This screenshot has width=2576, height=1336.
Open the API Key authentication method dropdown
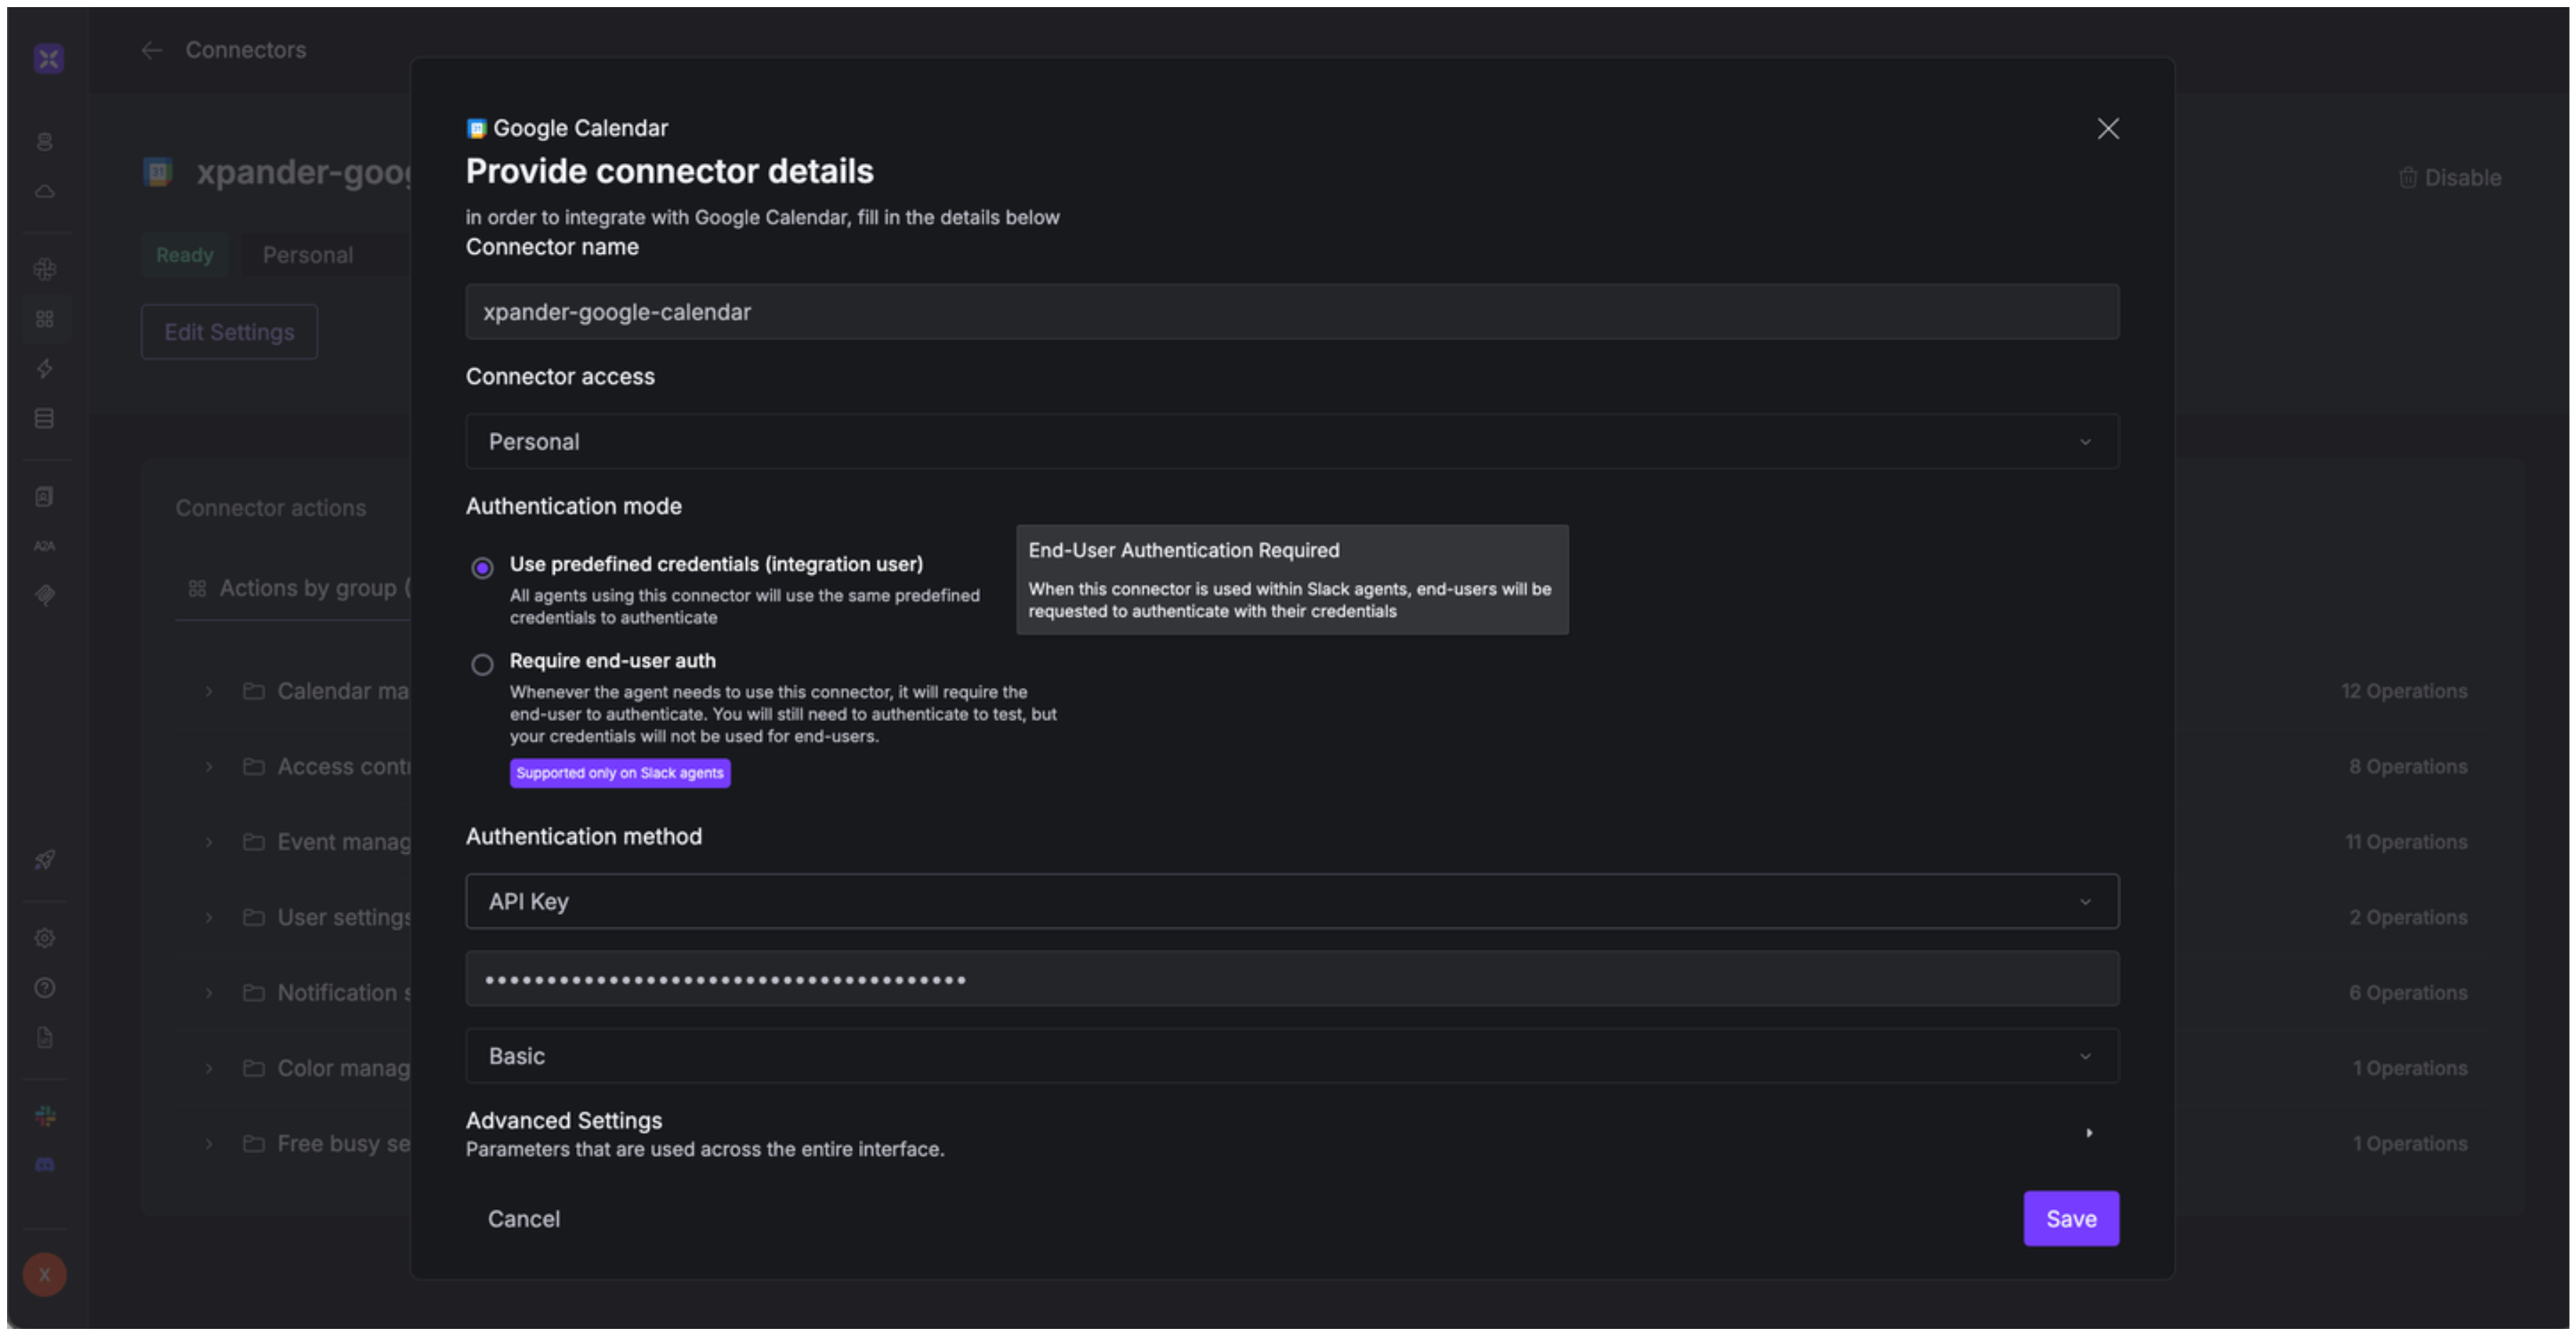[x=1291, y=902]
